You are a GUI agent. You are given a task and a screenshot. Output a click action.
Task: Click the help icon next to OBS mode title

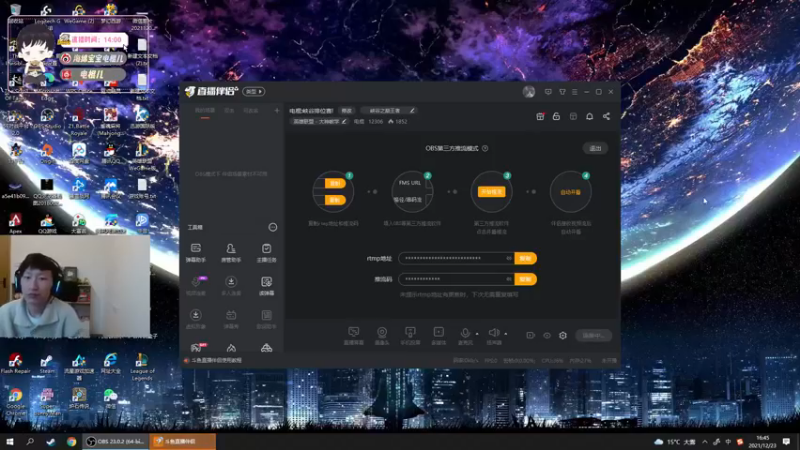485,148
